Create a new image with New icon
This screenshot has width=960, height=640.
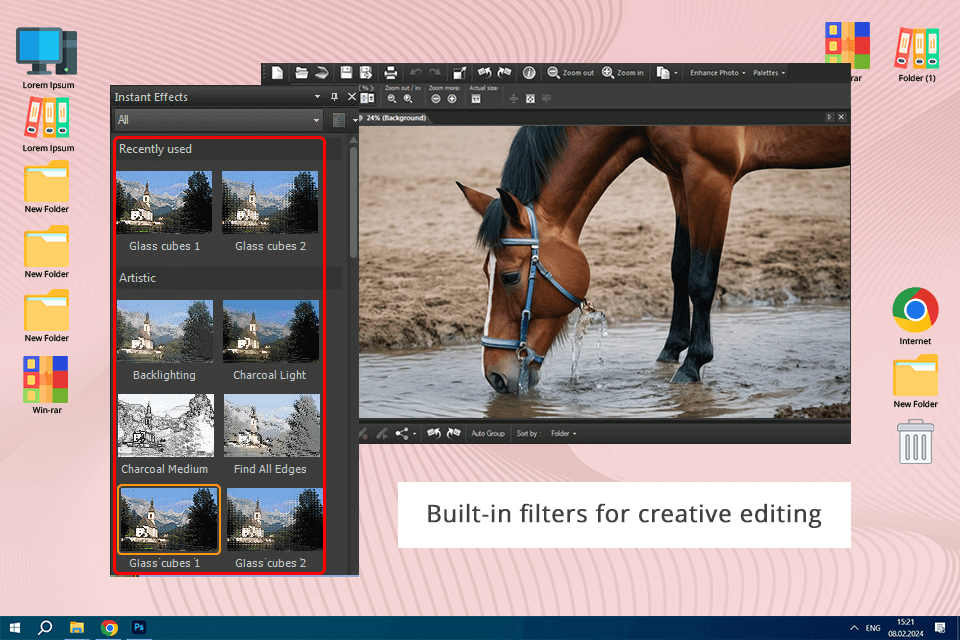tap(277, 73)
